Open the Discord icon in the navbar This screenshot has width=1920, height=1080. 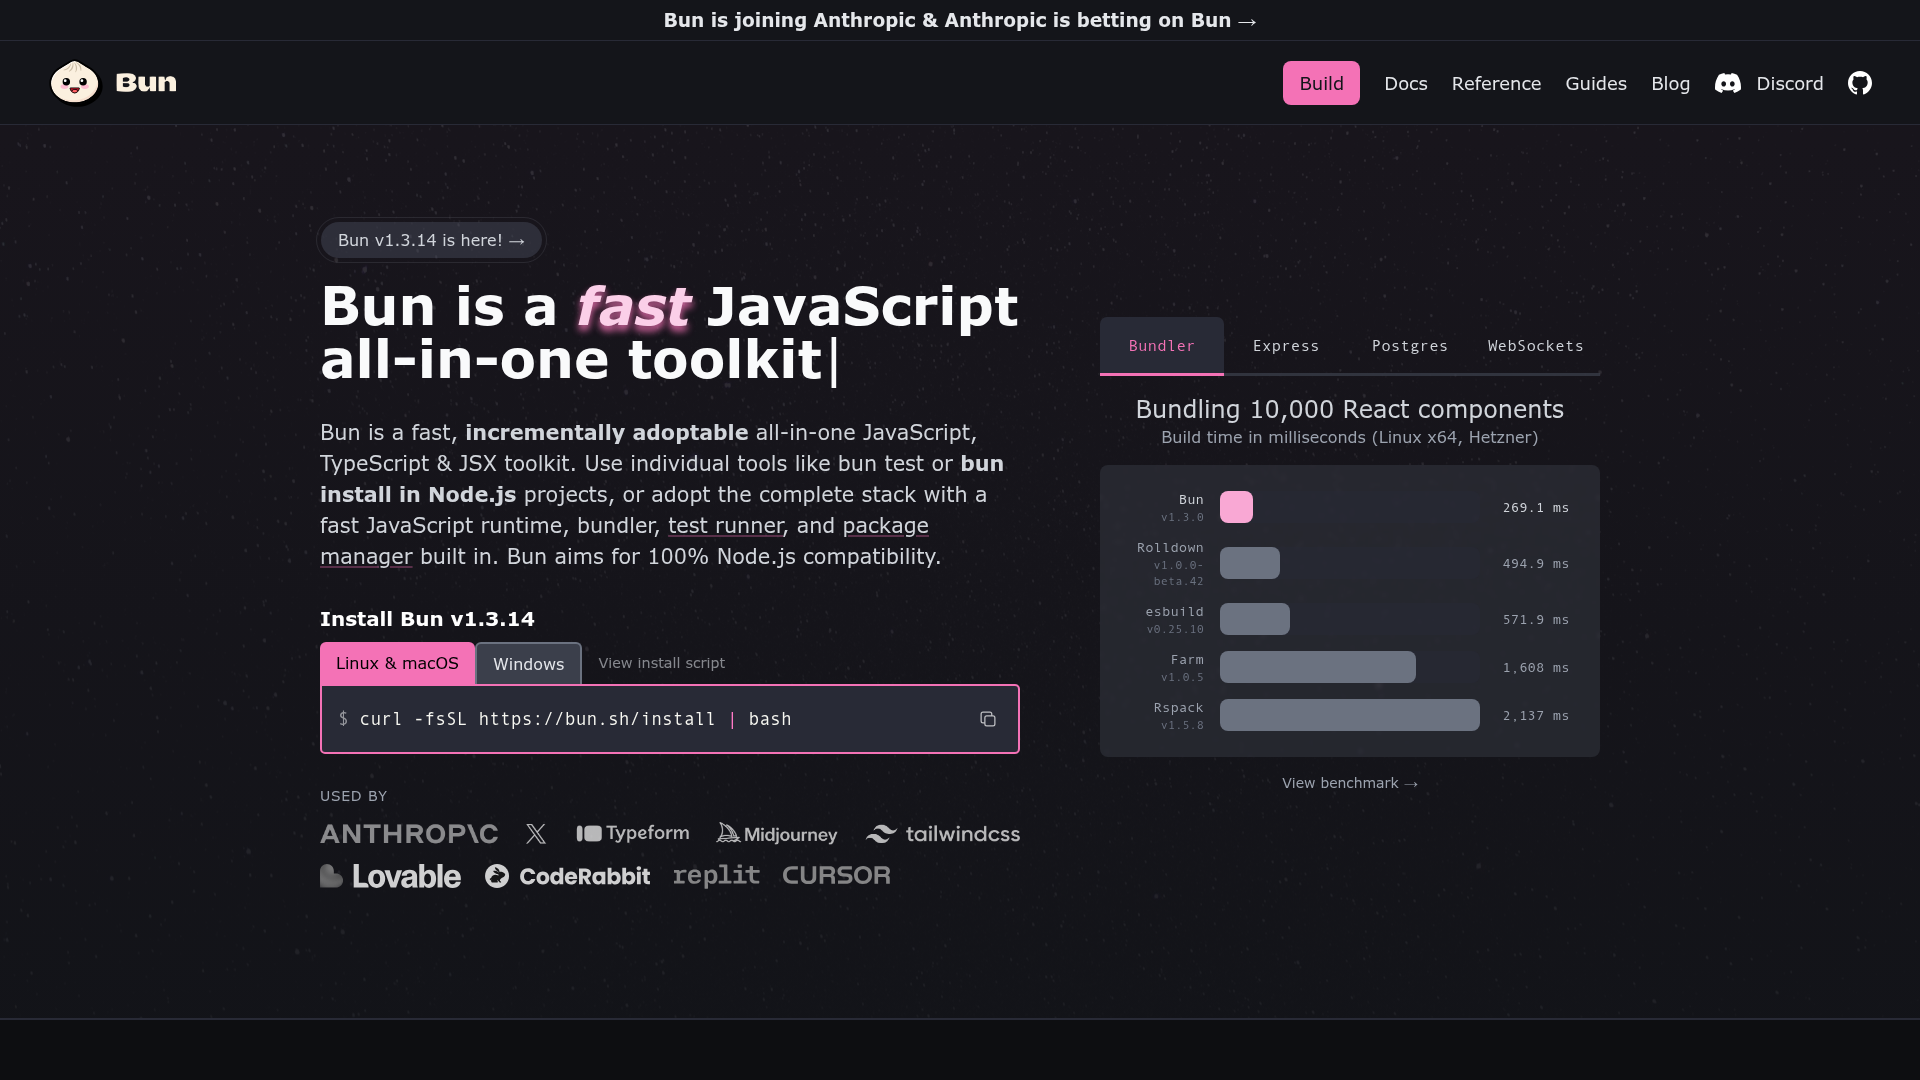pos(1728,83)
